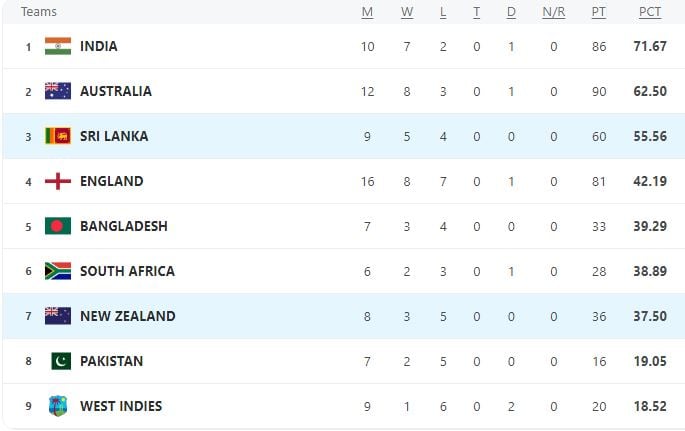Sort by the PCT column header
Viewport: 685px width, 431px height.
[650, 12]
